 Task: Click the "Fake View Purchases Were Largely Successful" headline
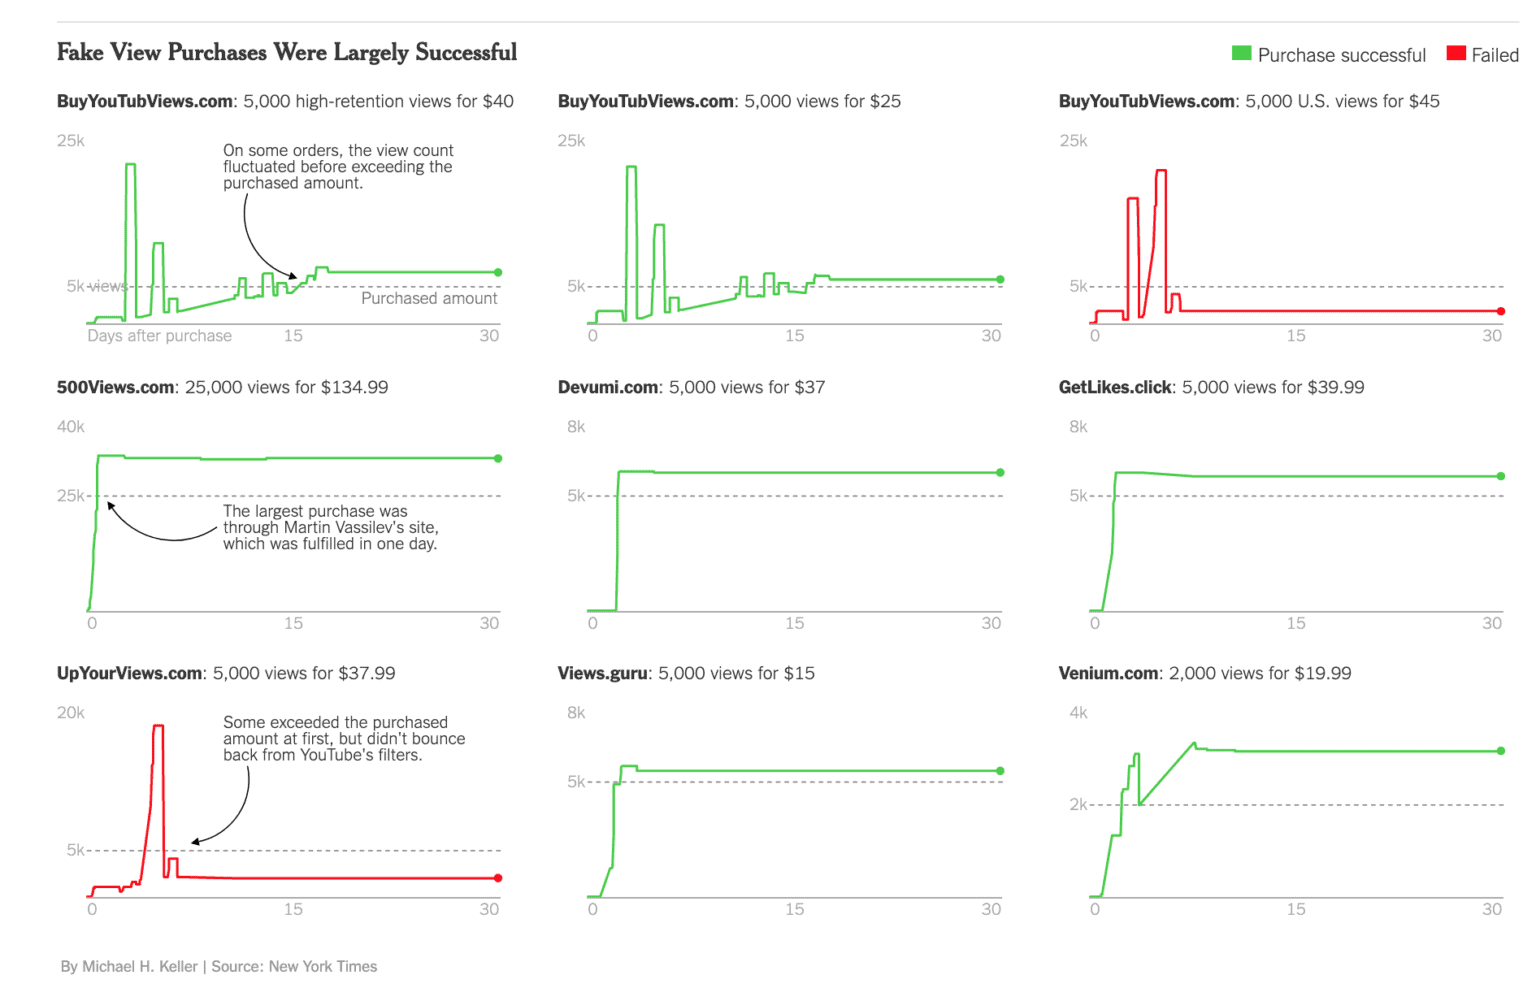click(x=286, y=52)
